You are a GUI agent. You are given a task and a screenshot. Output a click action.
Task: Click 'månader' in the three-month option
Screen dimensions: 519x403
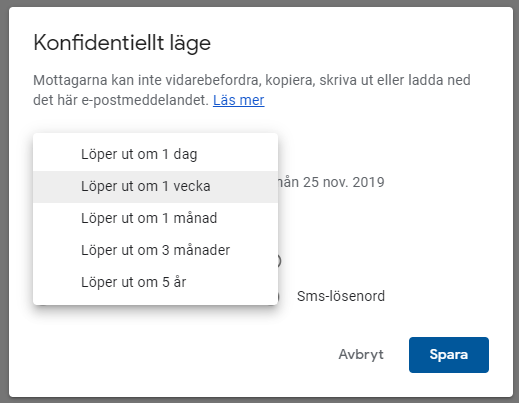(x=202, y=251)
